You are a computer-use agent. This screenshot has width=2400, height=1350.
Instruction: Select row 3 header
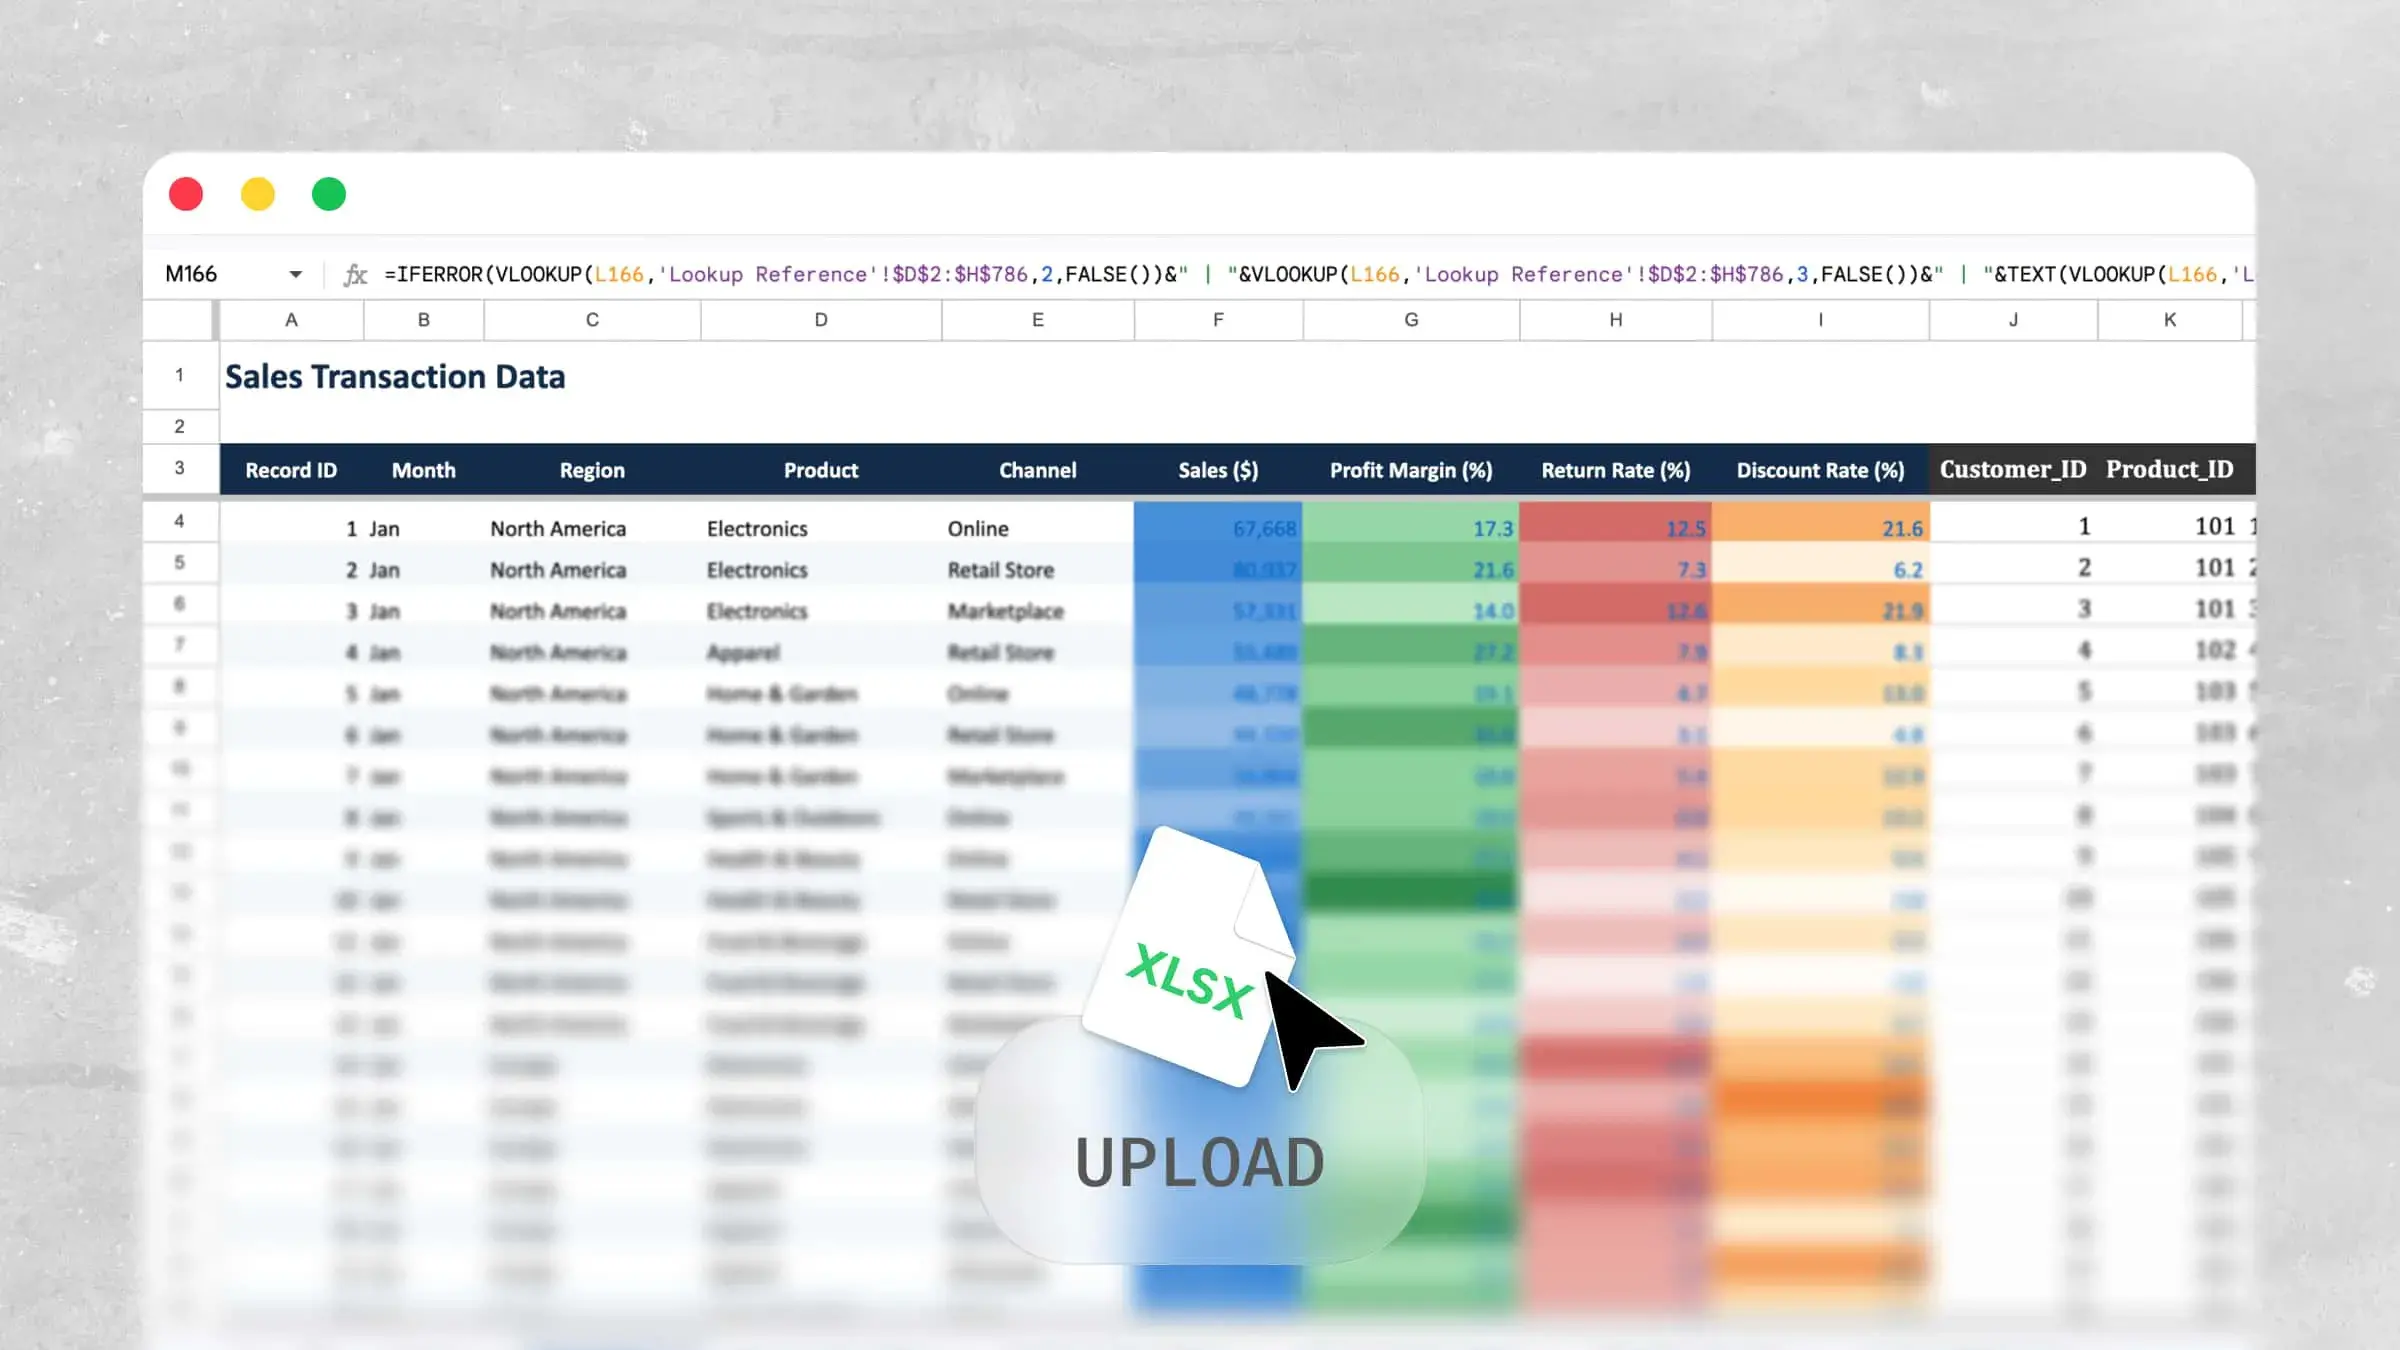(180, 468)
